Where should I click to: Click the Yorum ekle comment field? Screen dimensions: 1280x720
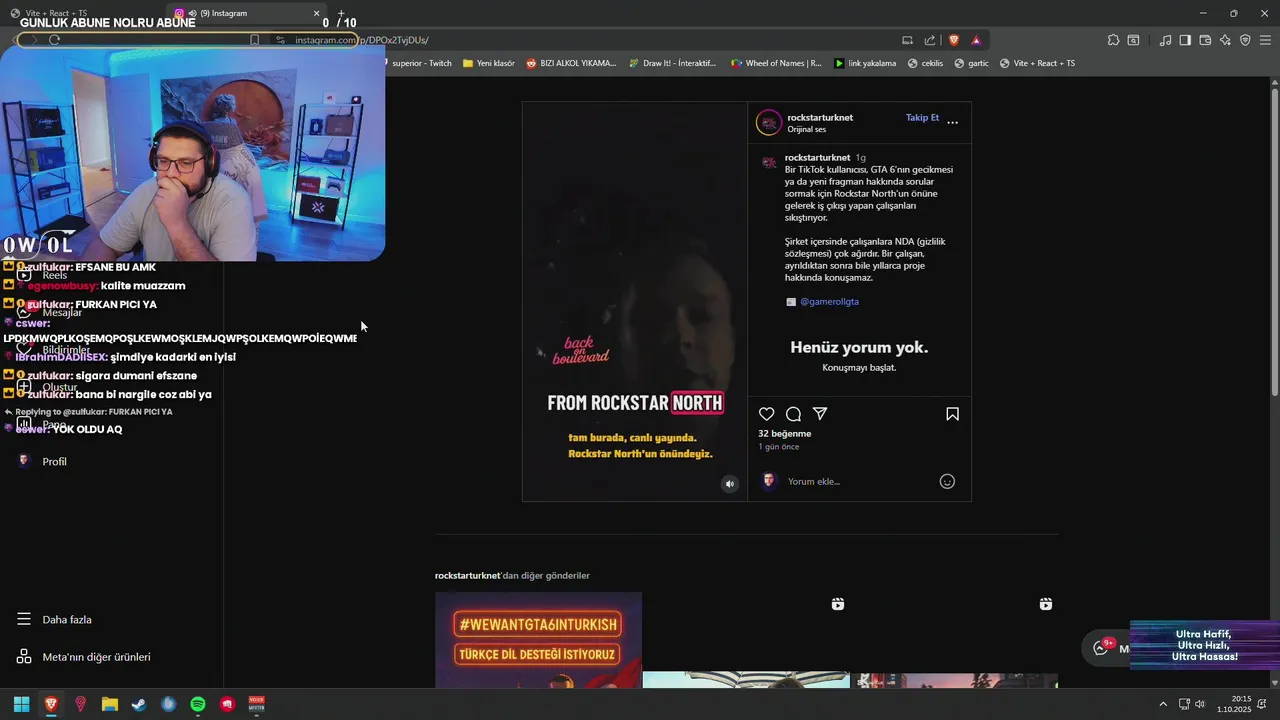coord(860,481)
